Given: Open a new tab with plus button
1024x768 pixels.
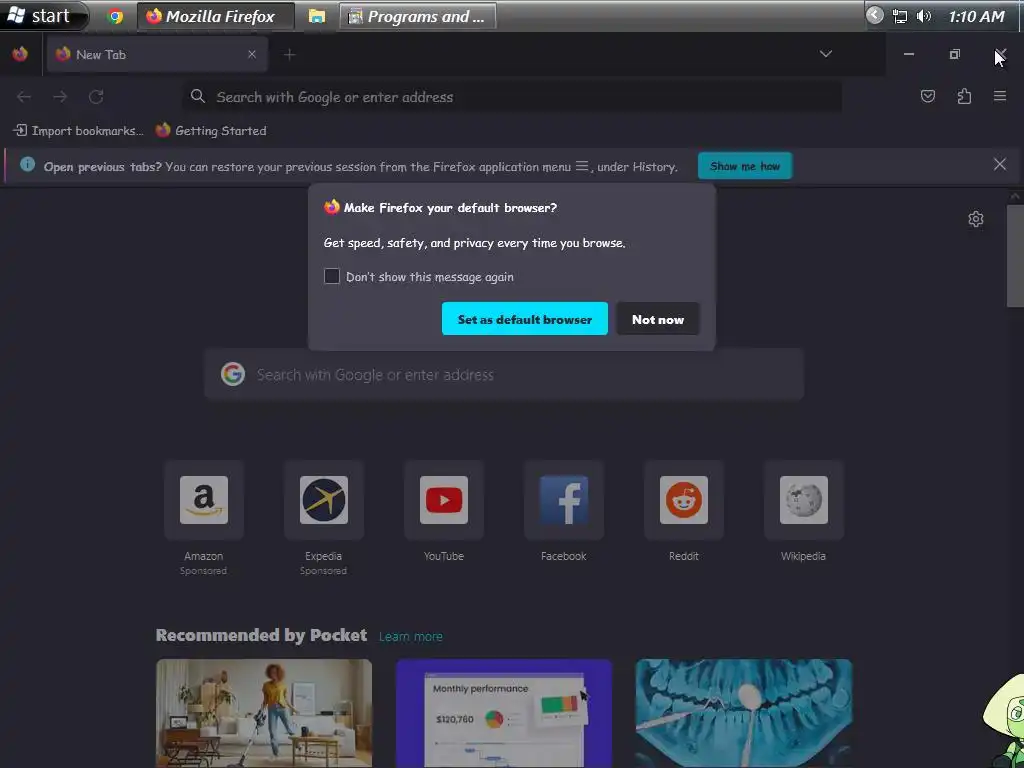Looking at the screenshot, I should point(289,55).
